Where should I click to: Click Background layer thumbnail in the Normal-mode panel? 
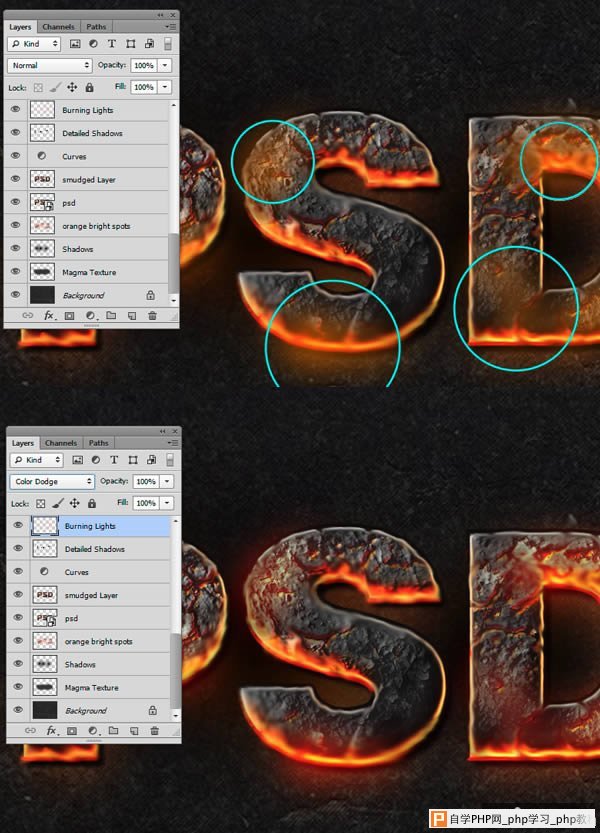(43, 295)
